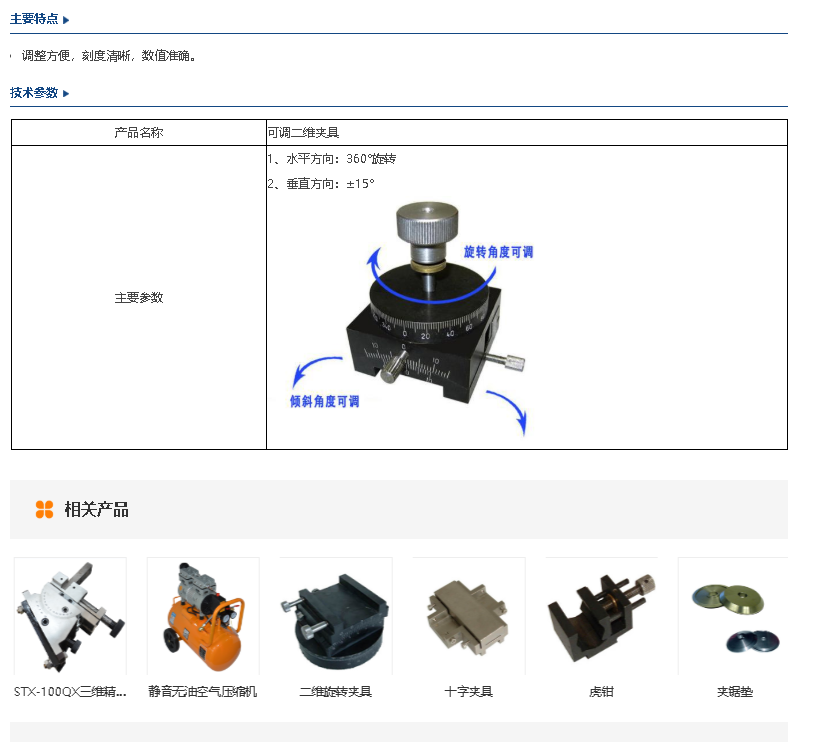Open the 二维旋转夹具 product picture
The image size is (822, 742).
pos(336,616)
